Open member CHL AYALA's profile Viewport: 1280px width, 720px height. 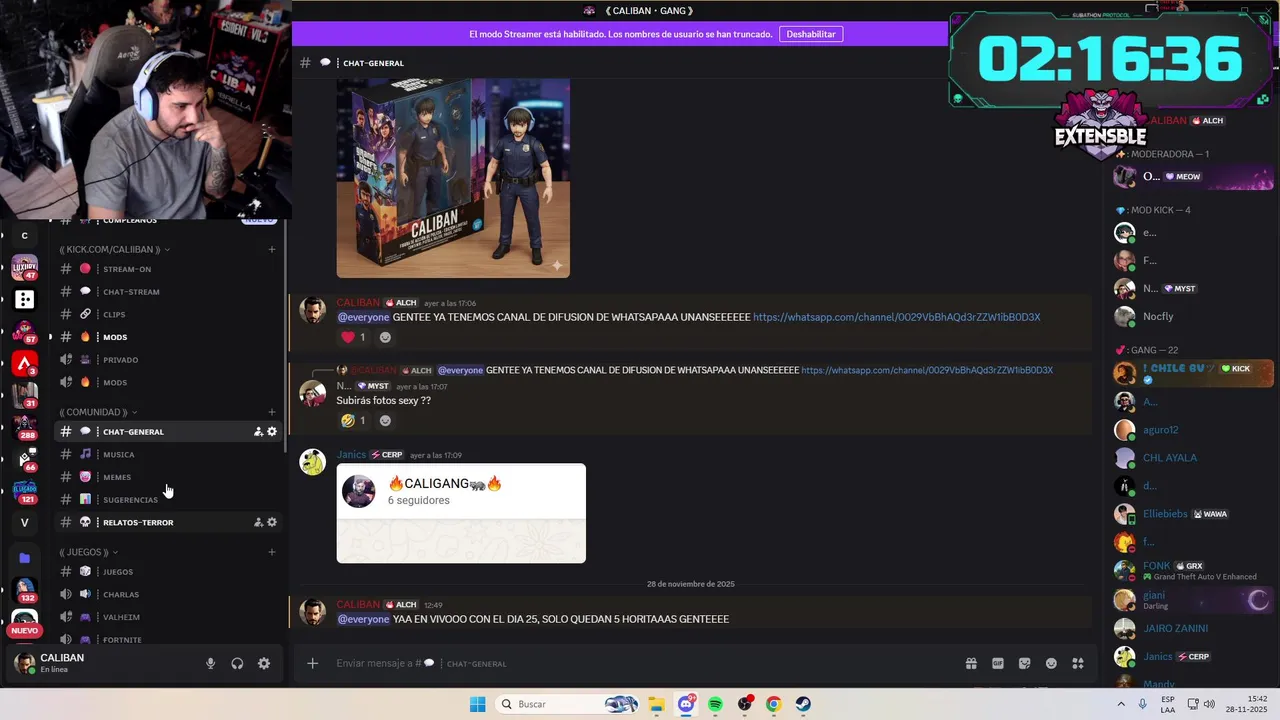1193,458
